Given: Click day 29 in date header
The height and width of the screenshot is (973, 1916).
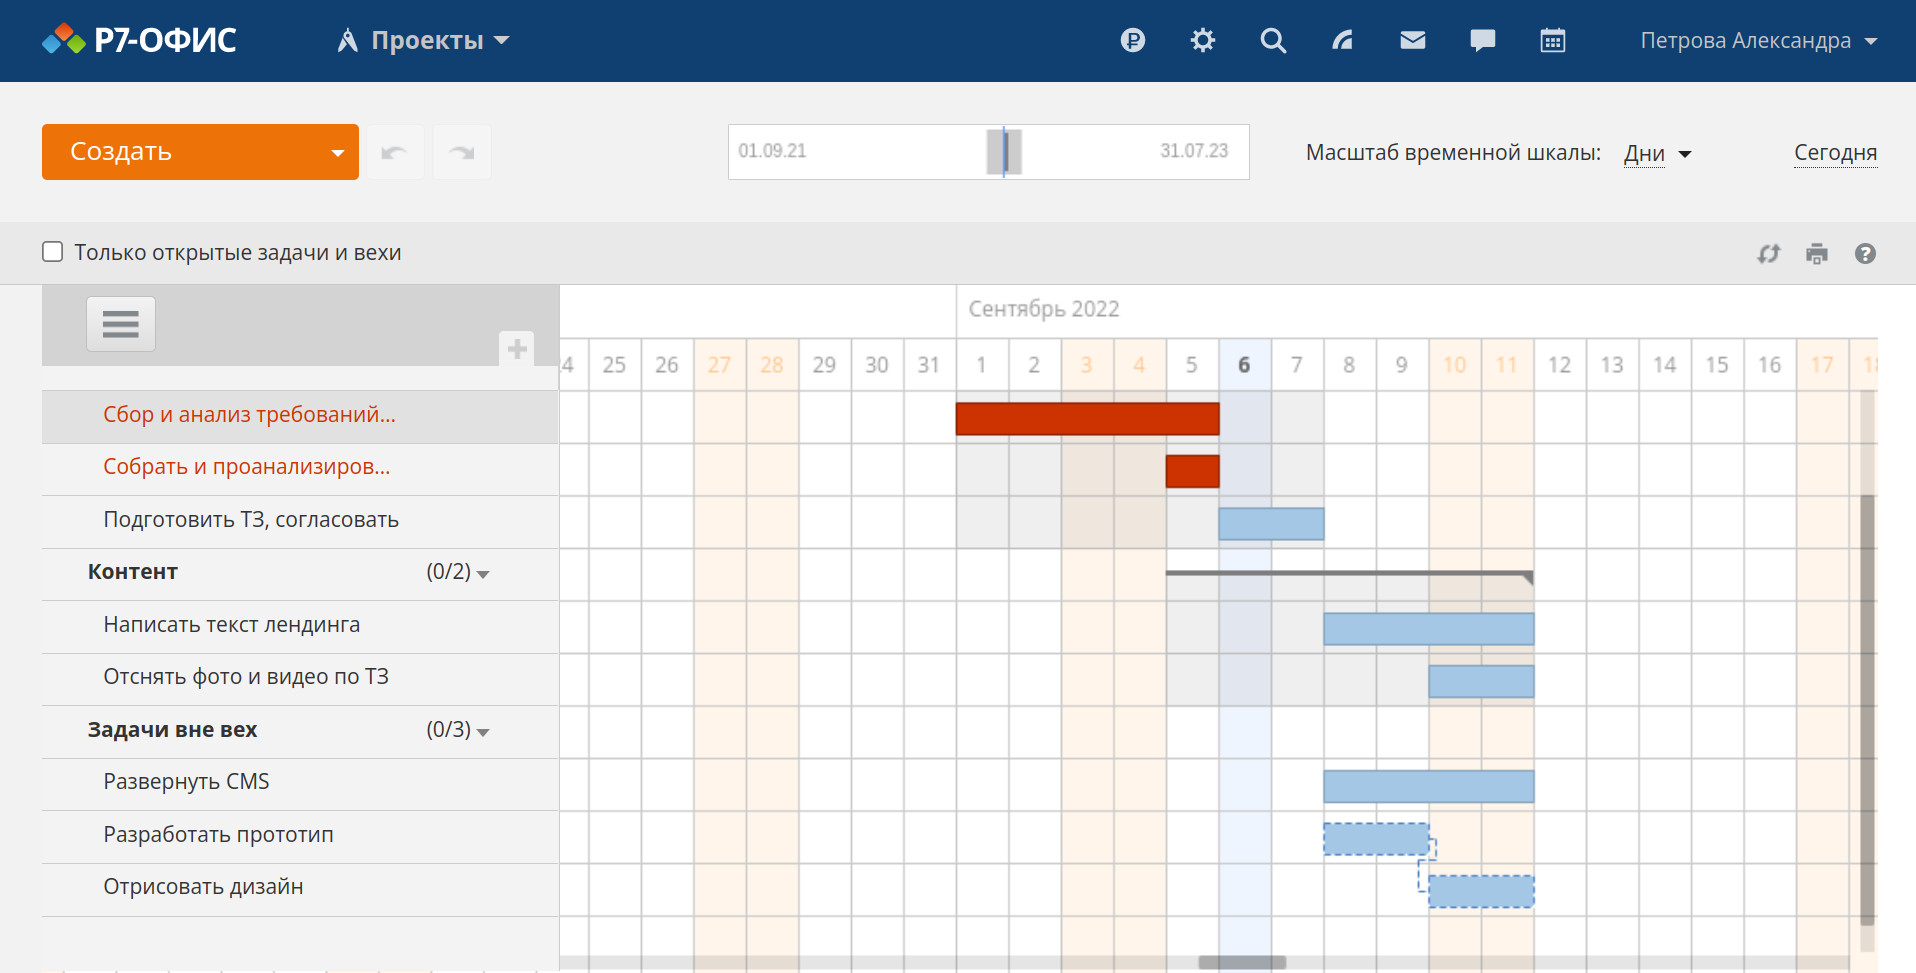Looking at the screenshot, I should click(824, 365).
